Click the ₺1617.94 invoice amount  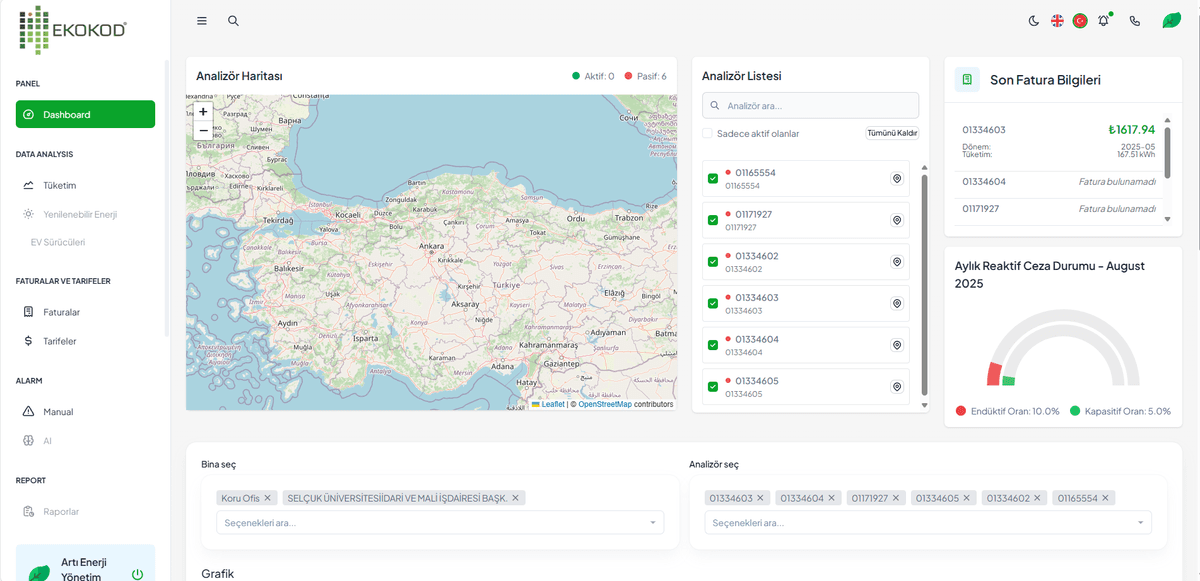[x=1131, y=129]
